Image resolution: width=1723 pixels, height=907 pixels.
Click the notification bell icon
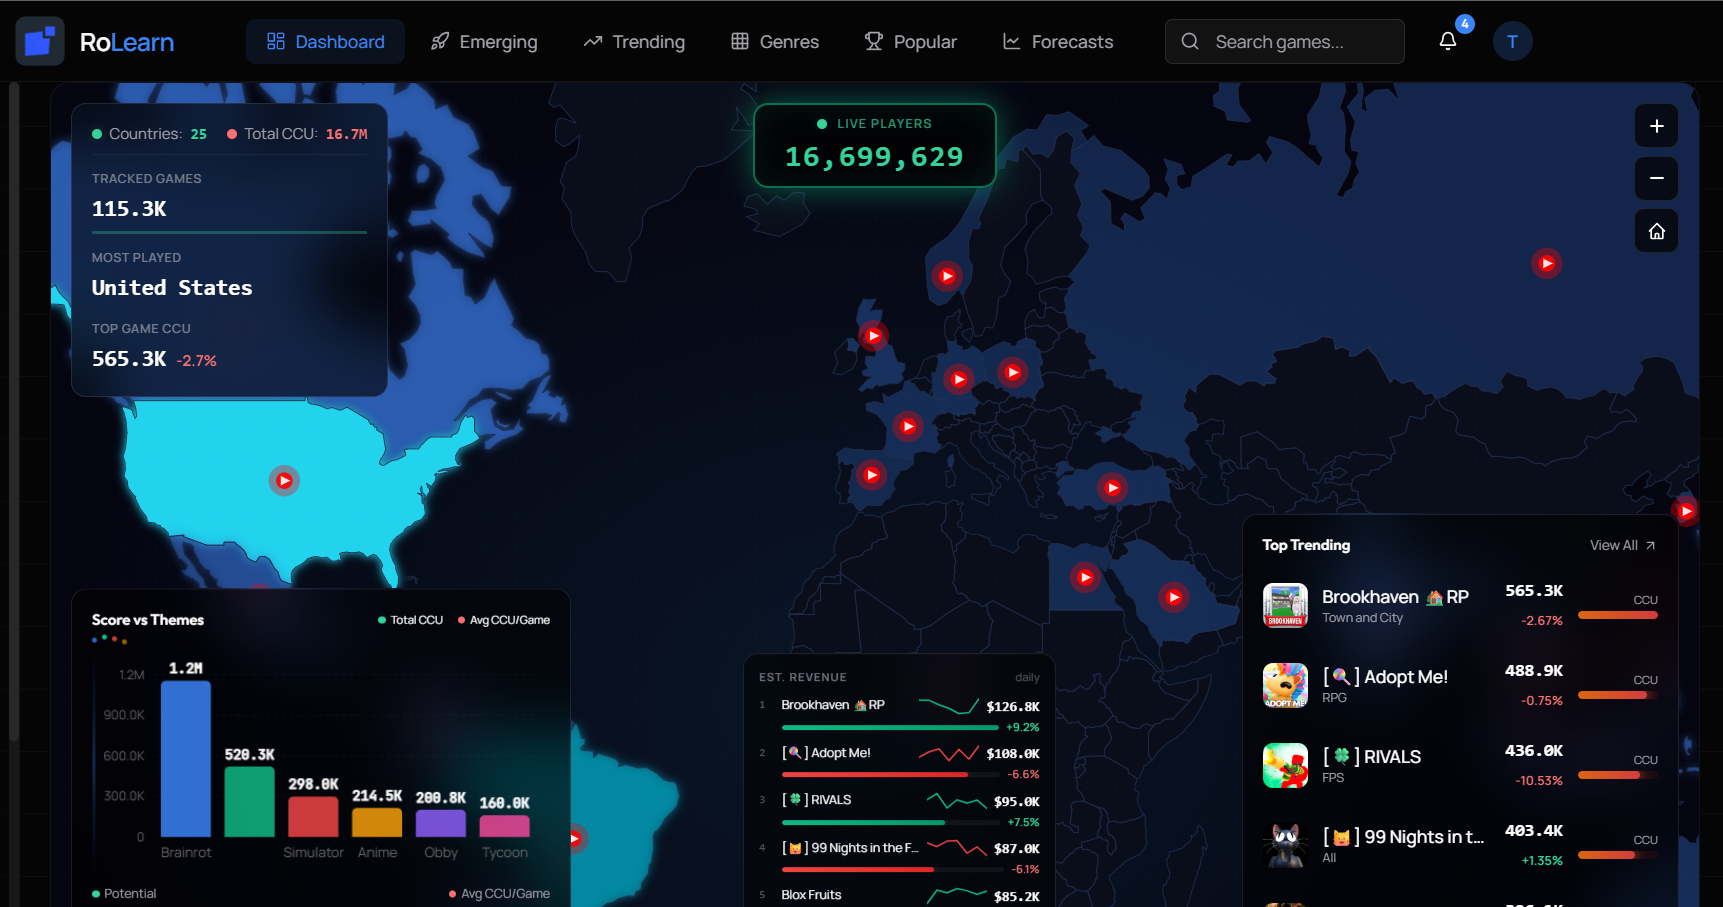1448,41
